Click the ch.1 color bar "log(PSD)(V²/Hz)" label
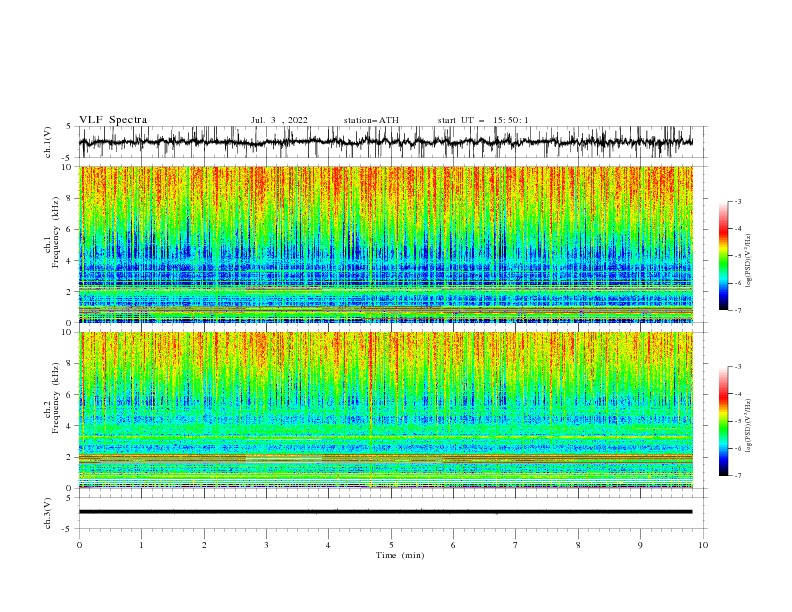The height and width of the screenshot is (612, 792). click(749, 261)
